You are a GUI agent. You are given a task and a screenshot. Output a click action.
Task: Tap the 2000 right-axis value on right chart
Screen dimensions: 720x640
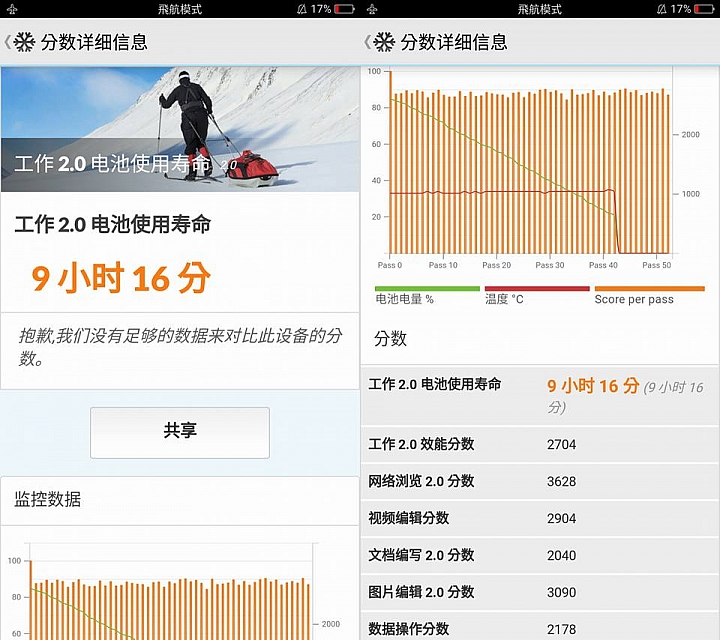691,135
